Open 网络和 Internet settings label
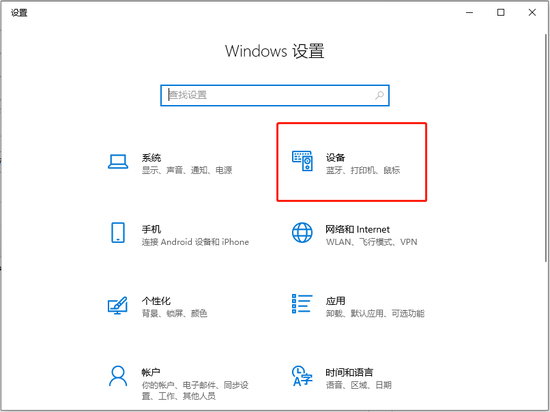The width and height of the screenshot is (550, 412). (357, 229)
